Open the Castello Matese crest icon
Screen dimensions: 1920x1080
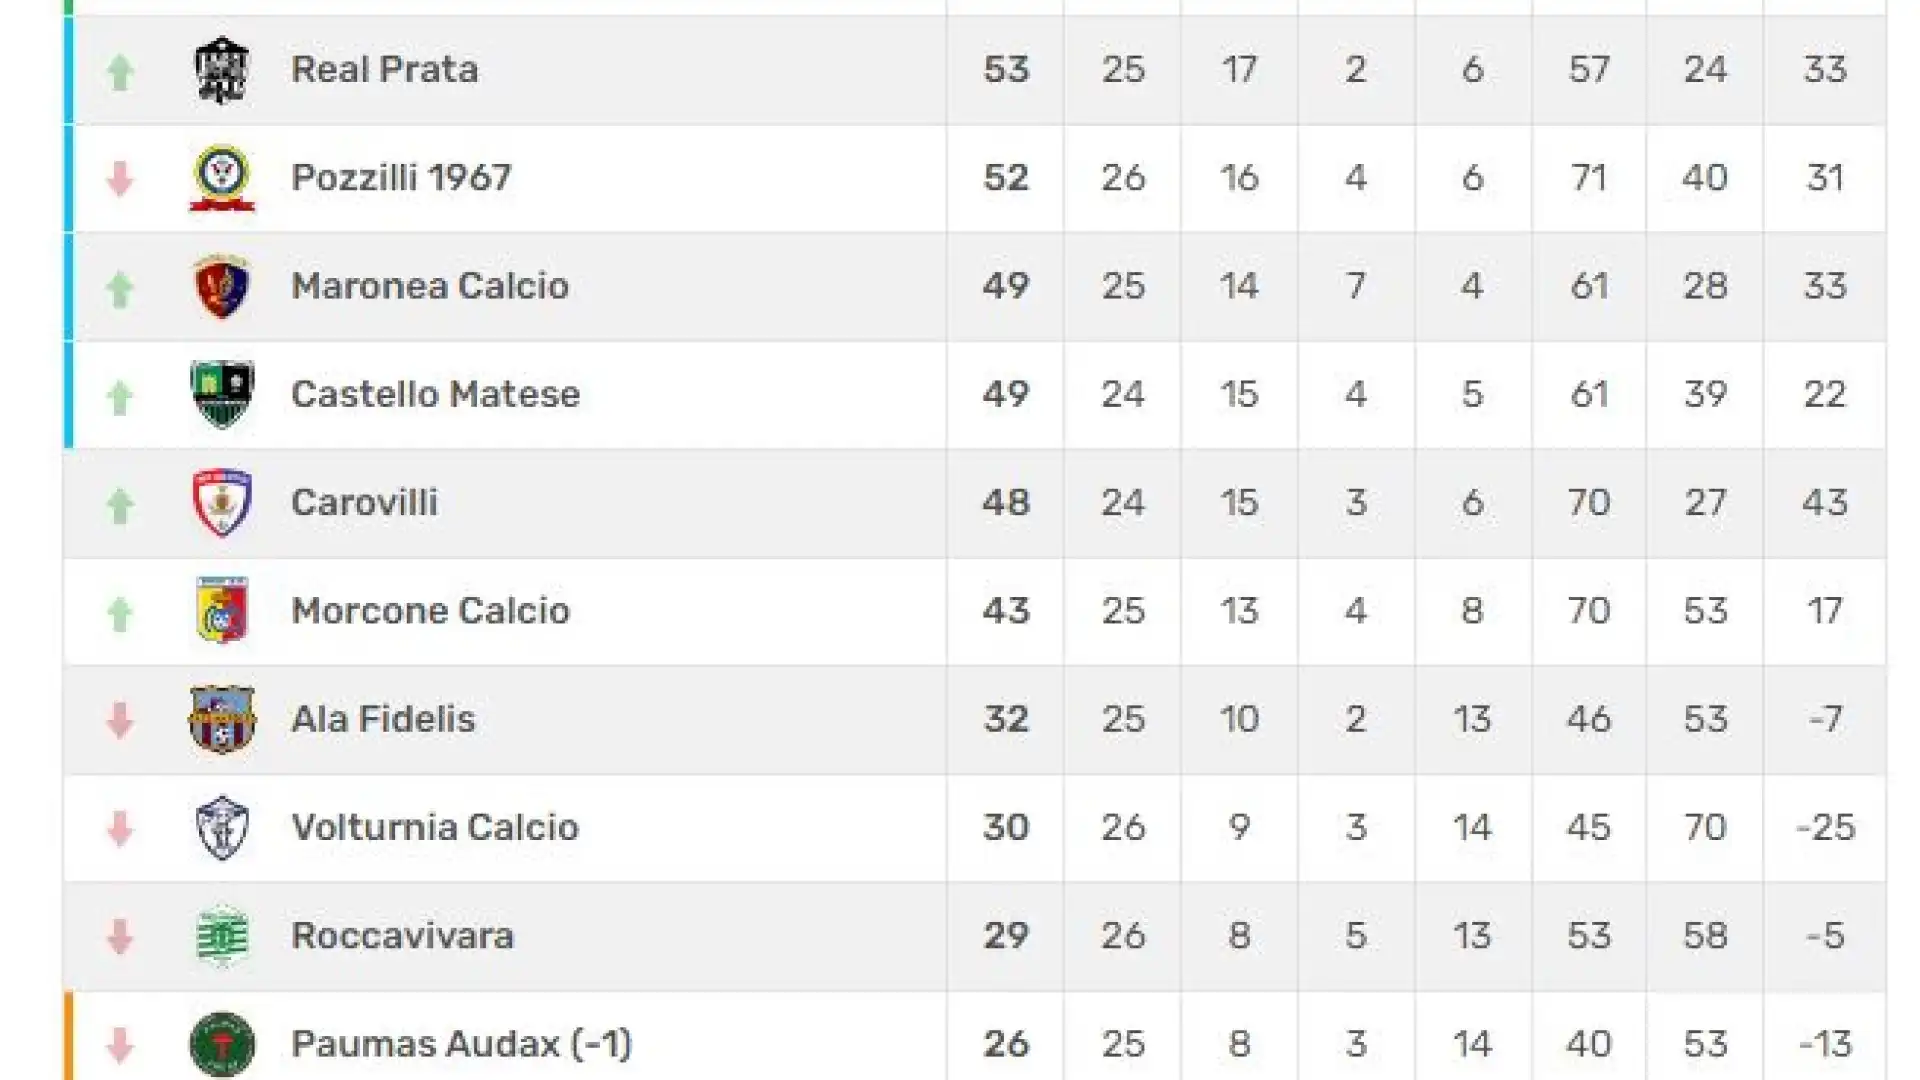pyautogui.click(x=222, y=394)
